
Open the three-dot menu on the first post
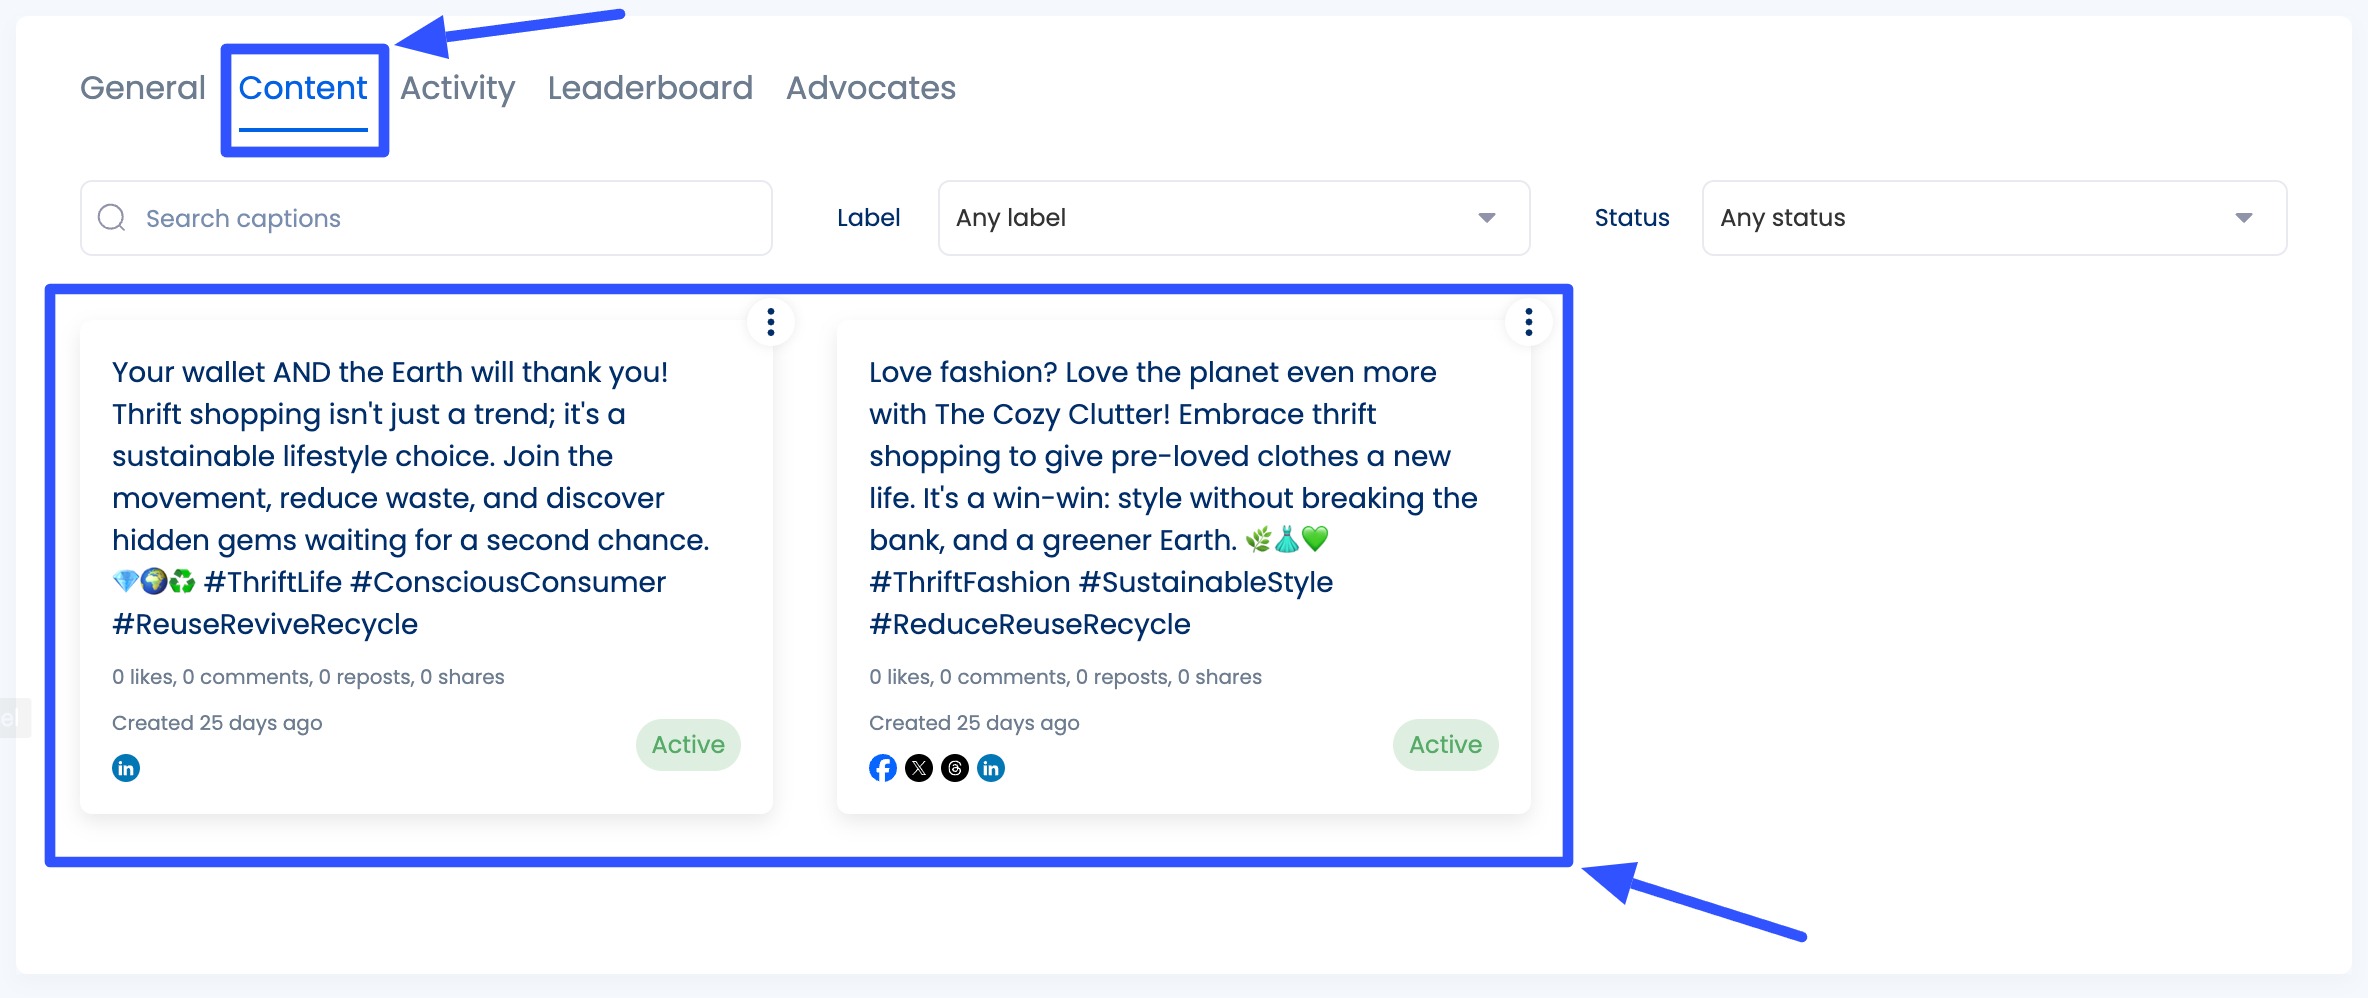click(x=771, y=322)
